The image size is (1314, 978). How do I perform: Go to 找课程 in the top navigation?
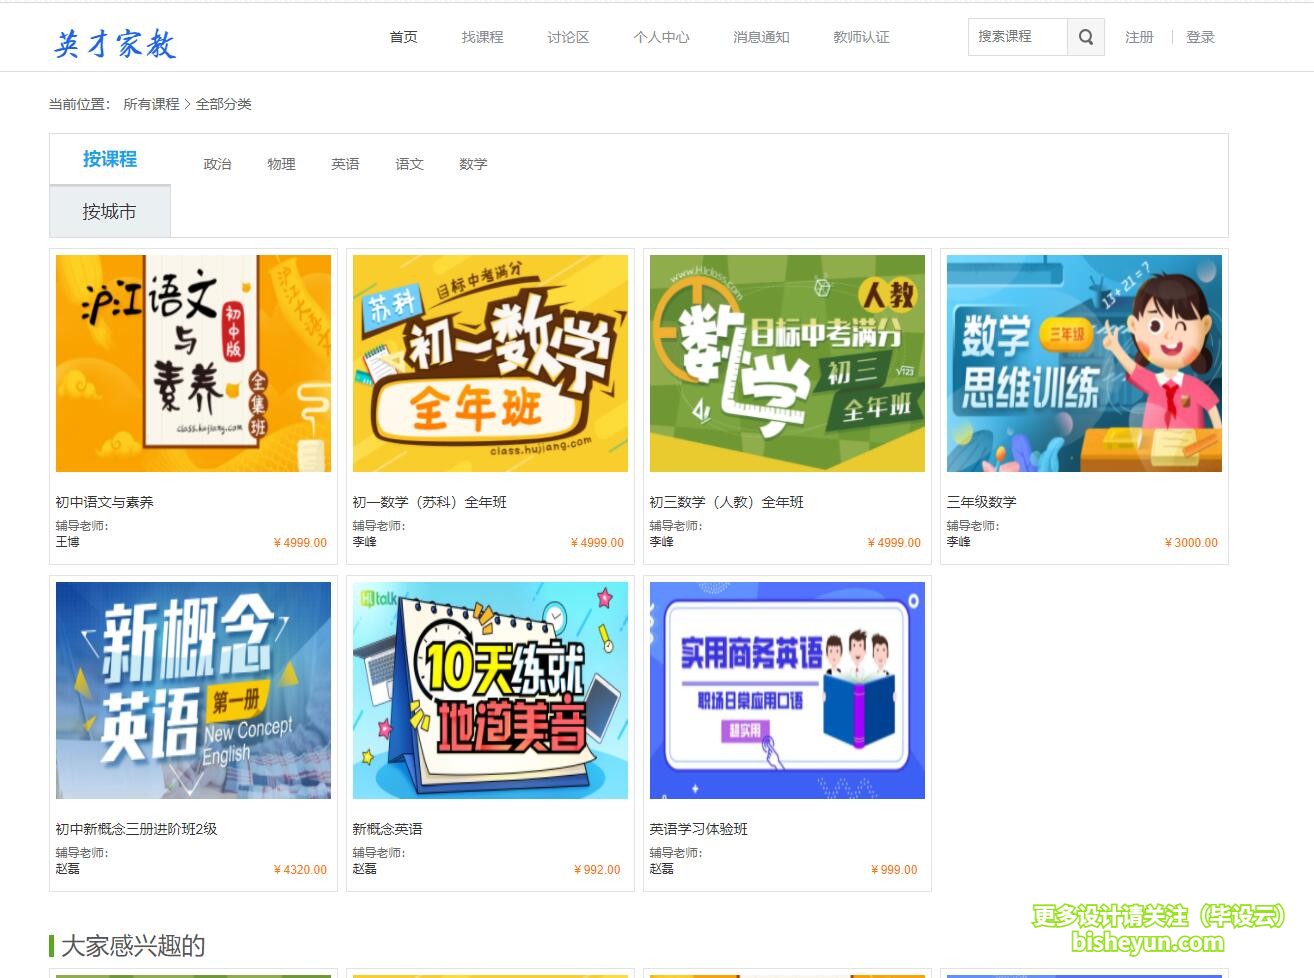(482, 37)
